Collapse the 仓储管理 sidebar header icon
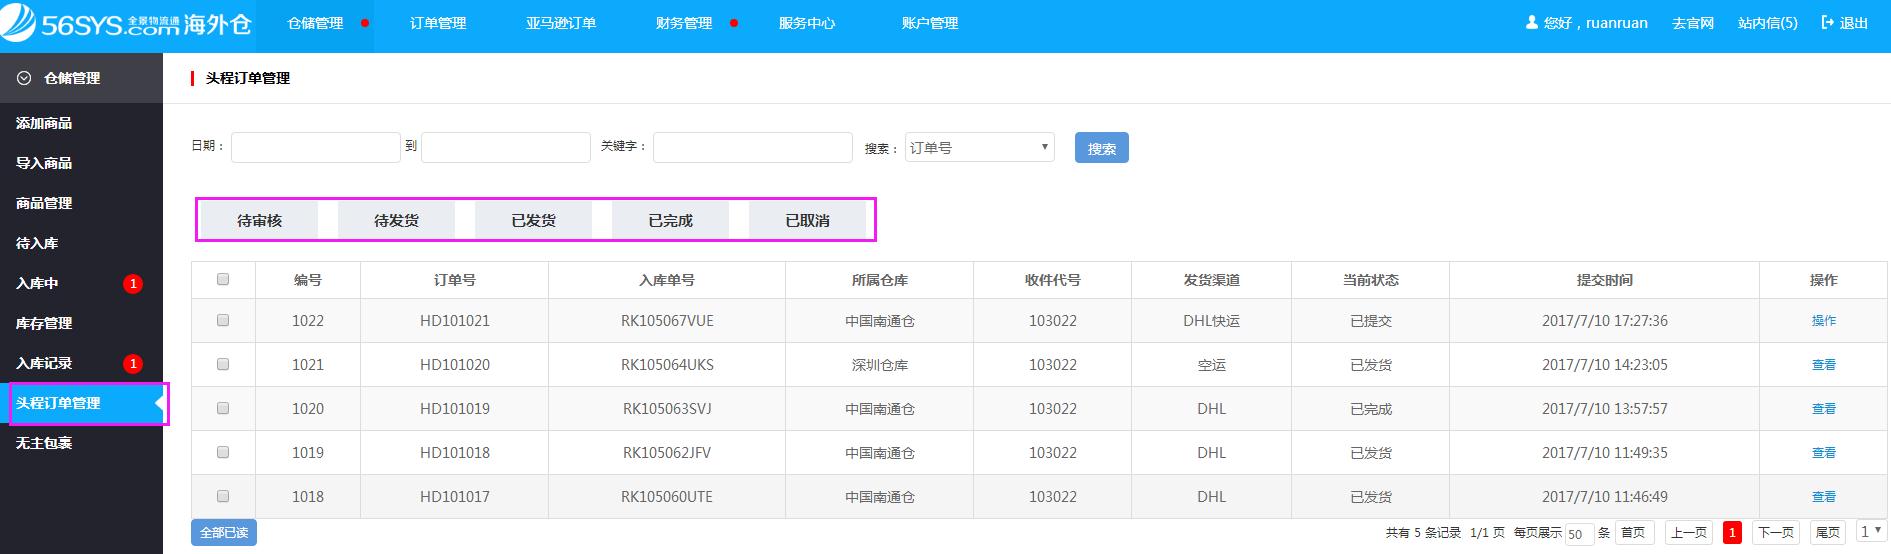 click(x=24, y=78)
